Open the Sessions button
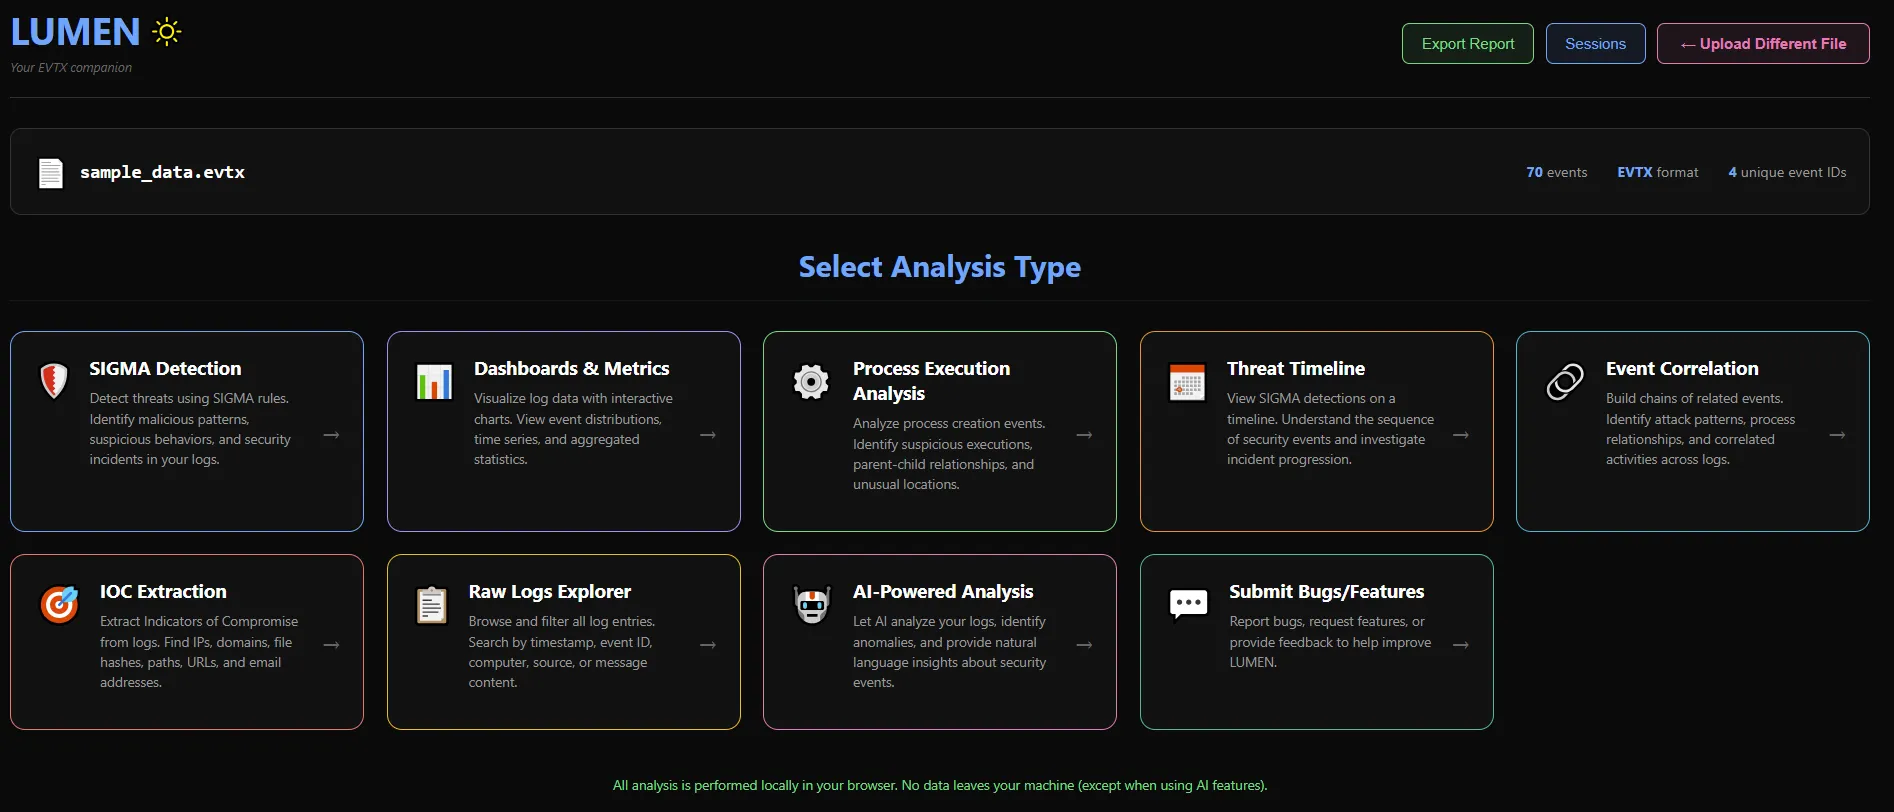Viewport: 1894px width, 812px height. coord(1595,44)
